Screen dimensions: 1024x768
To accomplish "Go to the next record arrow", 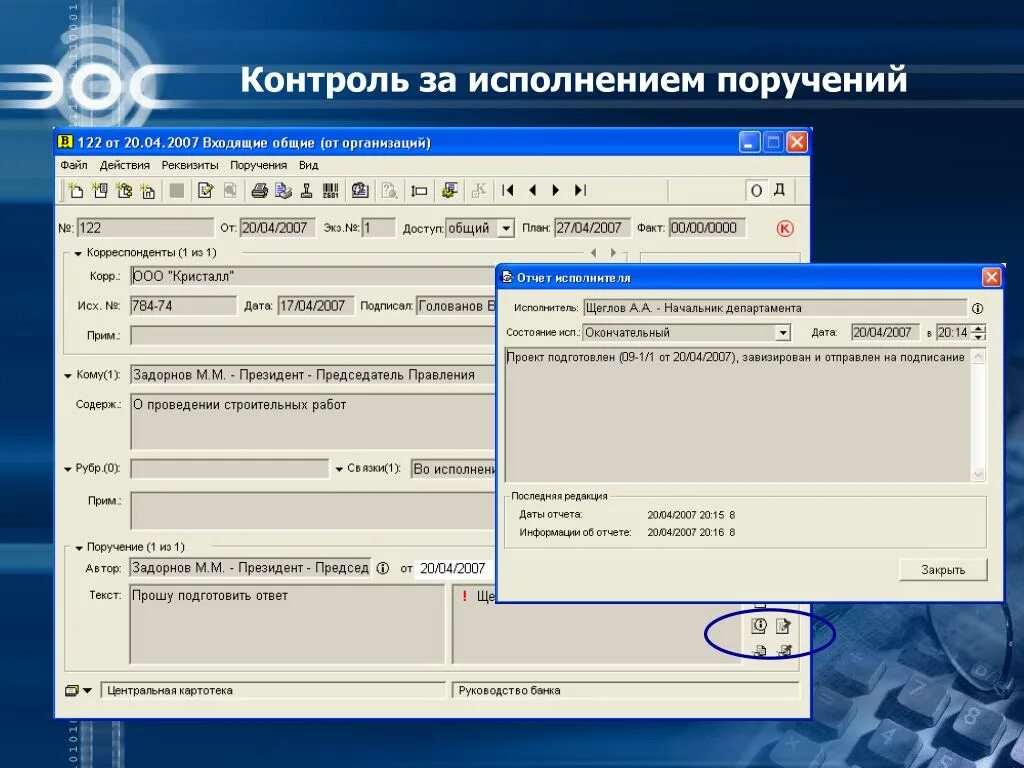I will (x=556, y=190).
